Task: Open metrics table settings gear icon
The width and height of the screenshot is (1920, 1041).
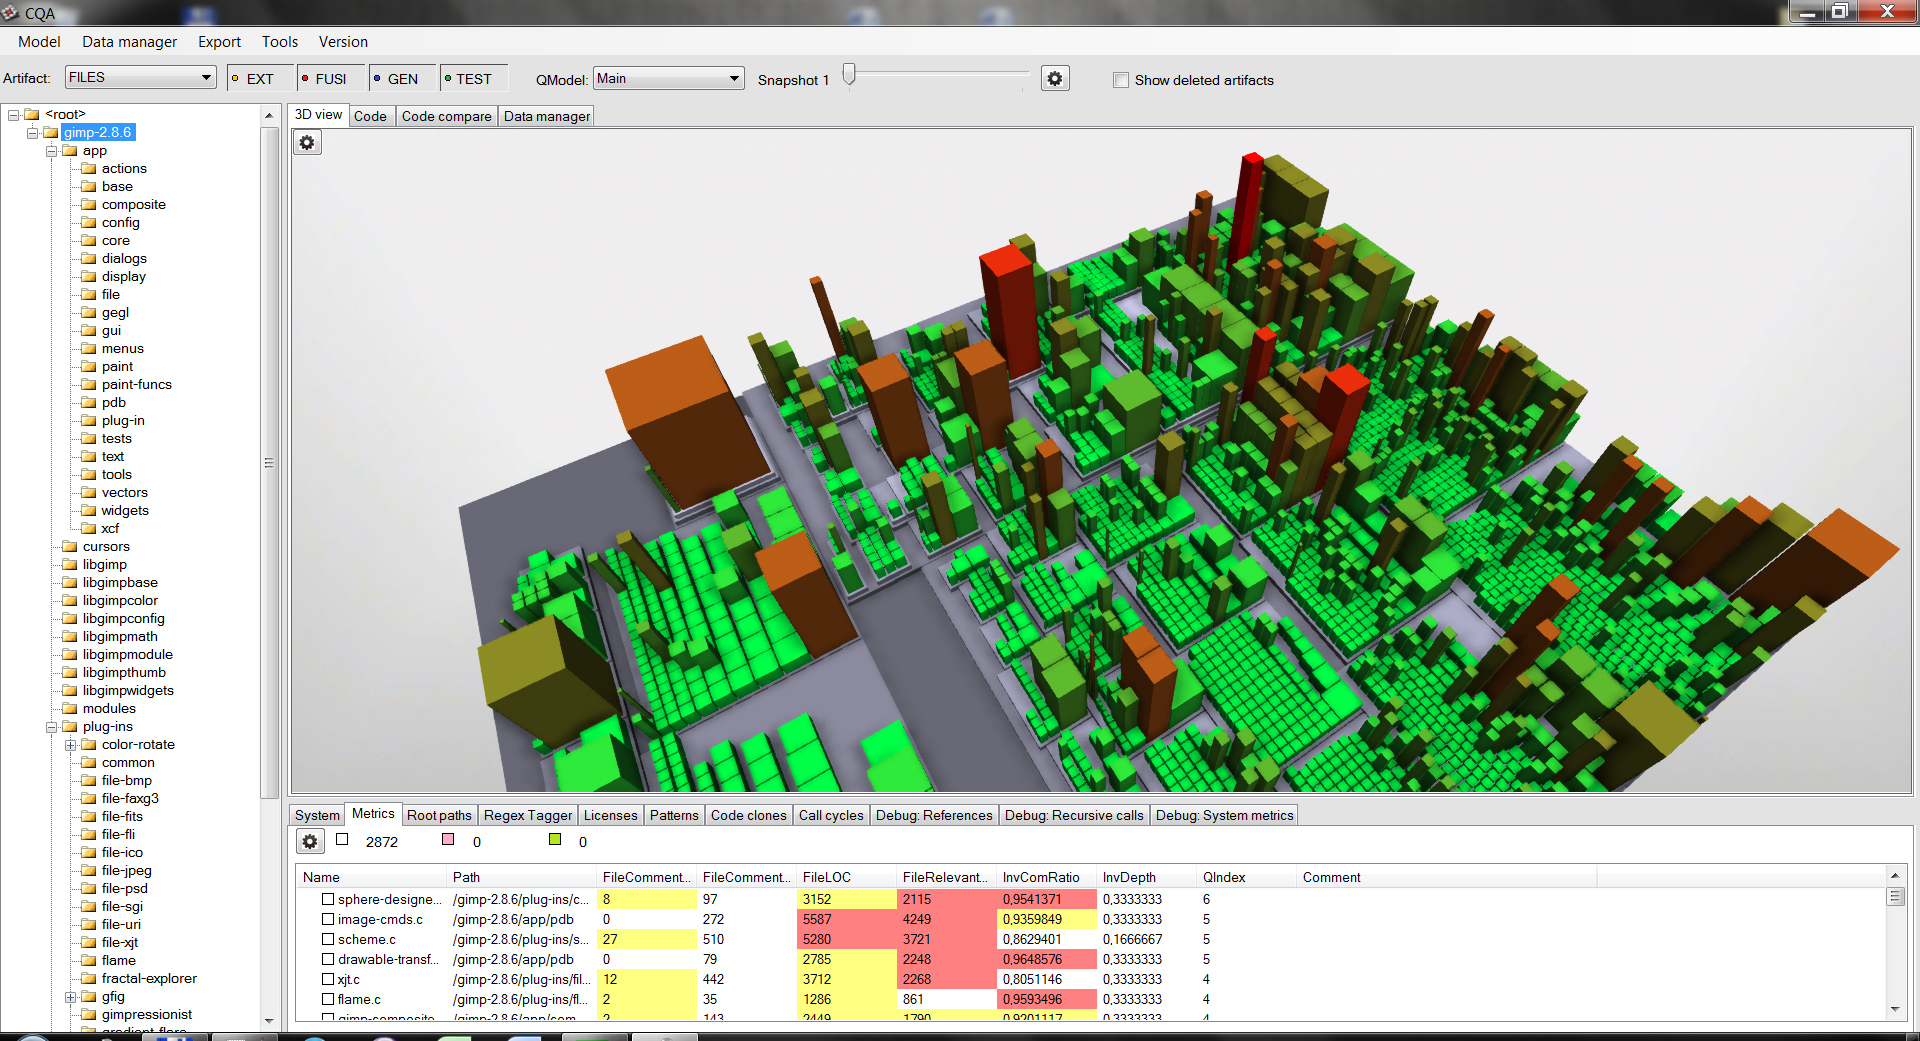Action: click(310, 842)
